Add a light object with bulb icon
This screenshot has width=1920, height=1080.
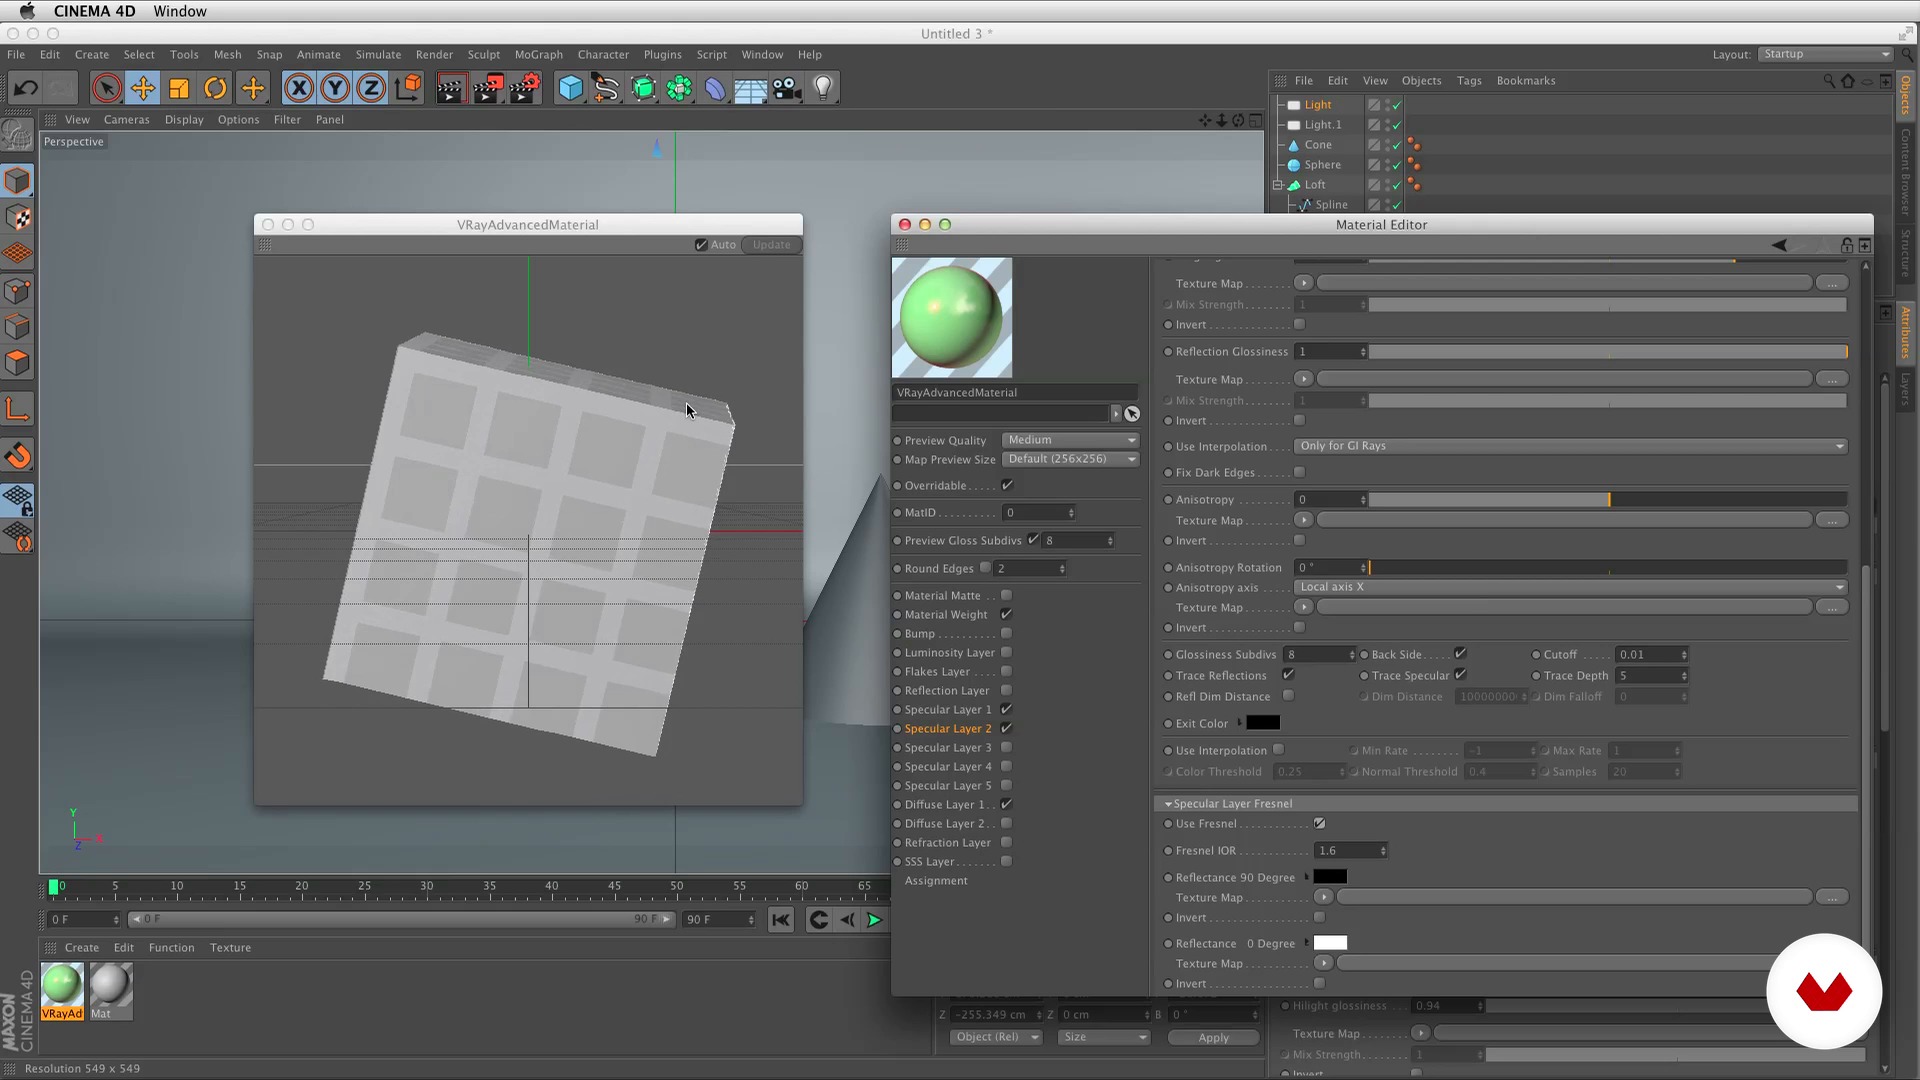[823, 88]
